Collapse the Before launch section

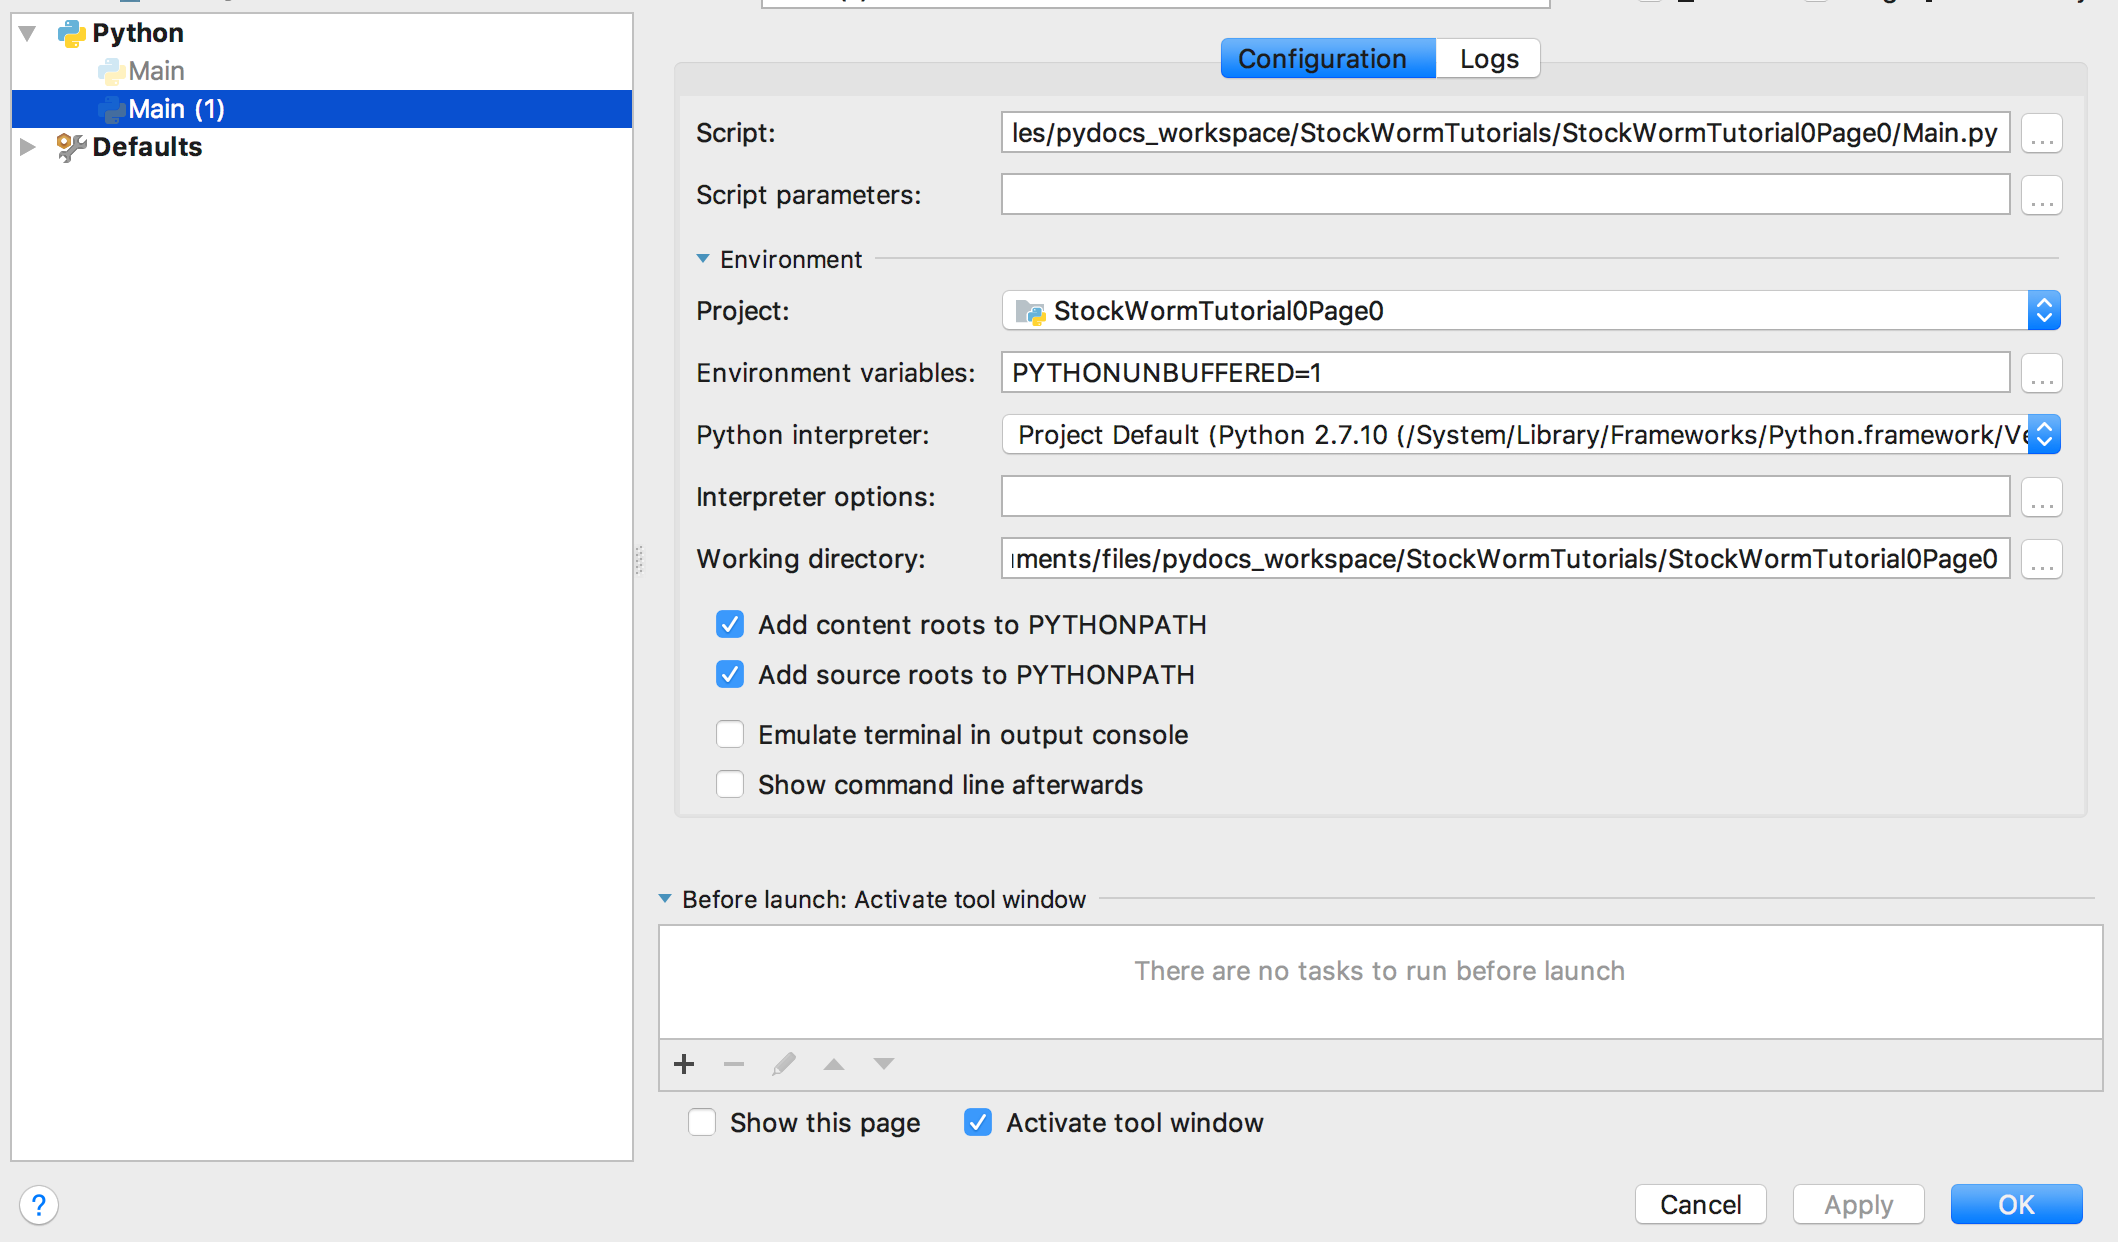[x=665, y=899]
